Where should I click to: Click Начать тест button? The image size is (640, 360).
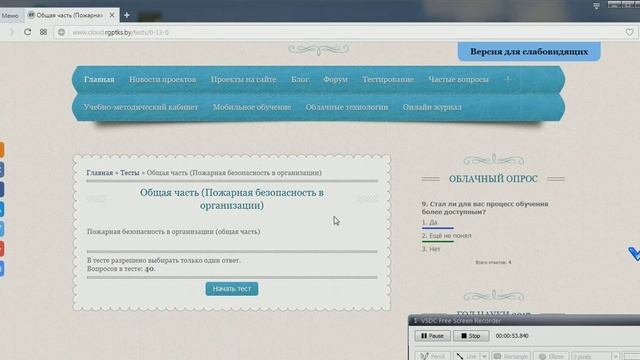232,289
